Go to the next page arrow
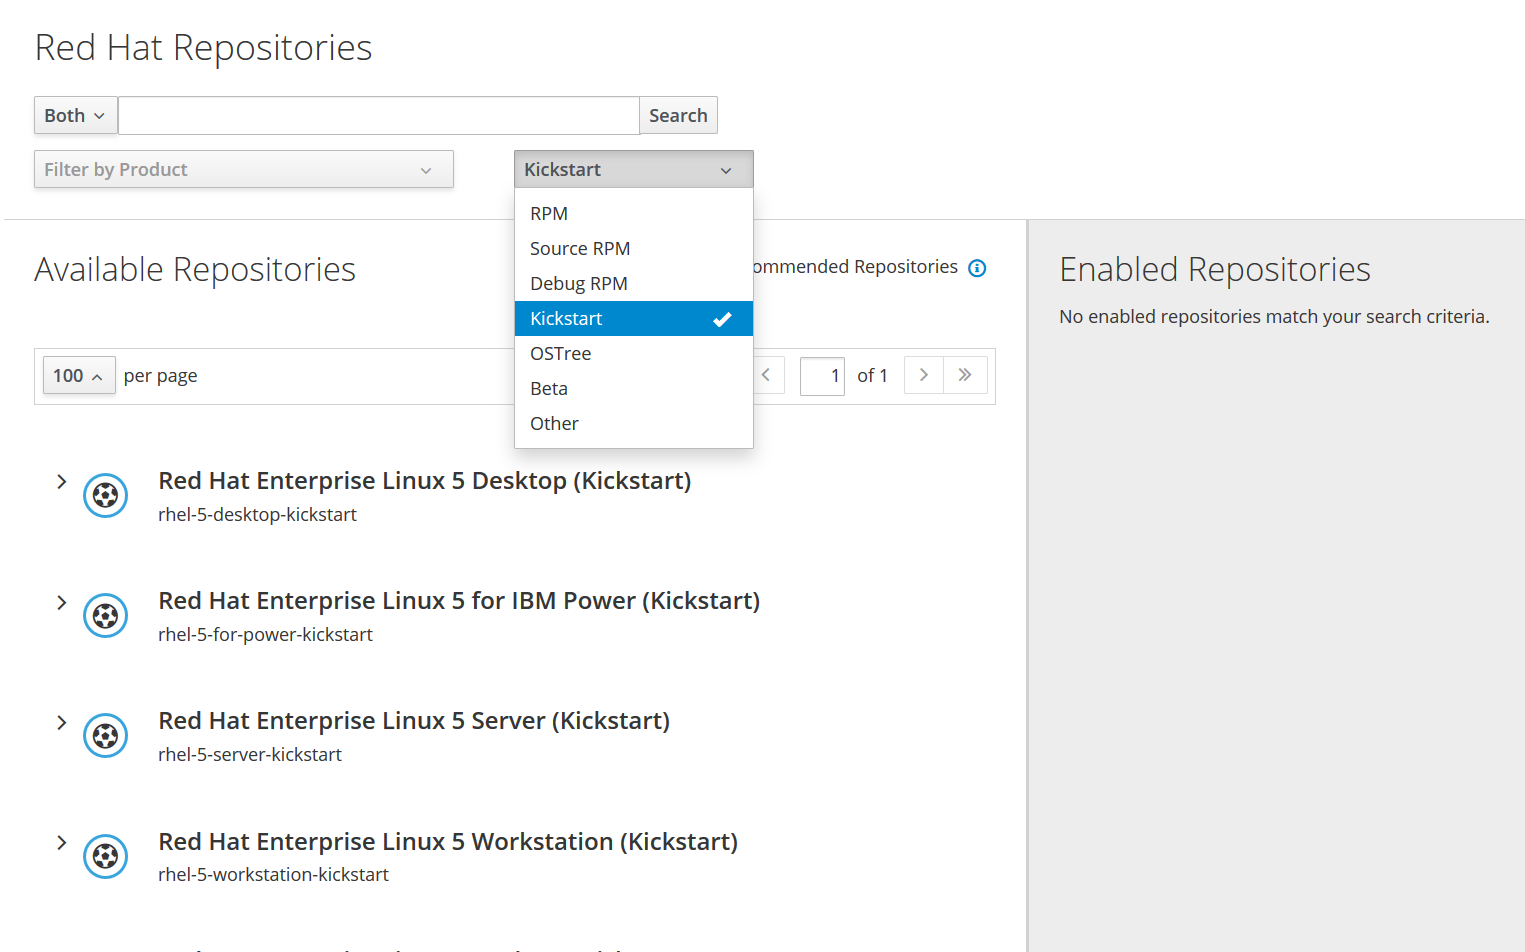The height and width of the screenshot is (952, 1525). click(922, 375)
